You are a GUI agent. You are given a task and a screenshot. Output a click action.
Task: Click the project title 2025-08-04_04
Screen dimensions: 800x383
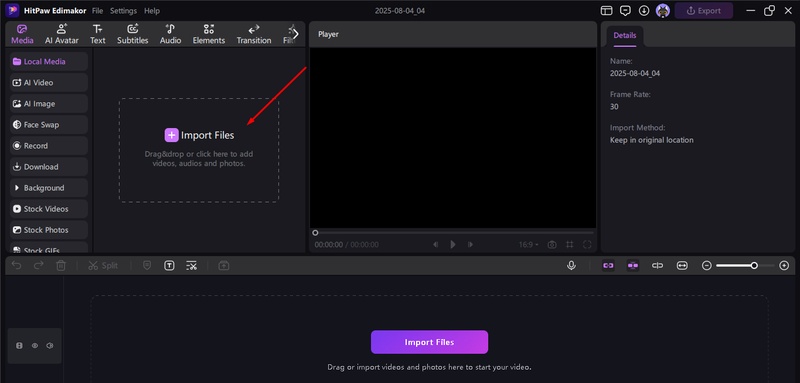[x=400, y=11]
